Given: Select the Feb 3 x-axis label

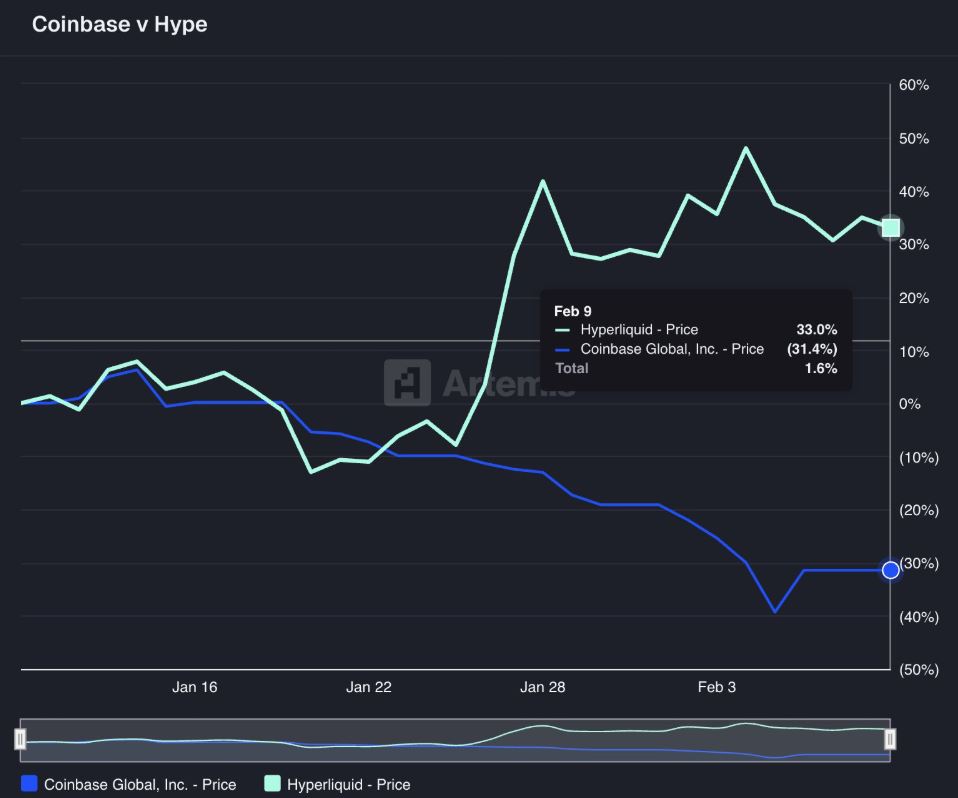Looking at the screenshot, I should pyautogui.click(x=716, y=687).
